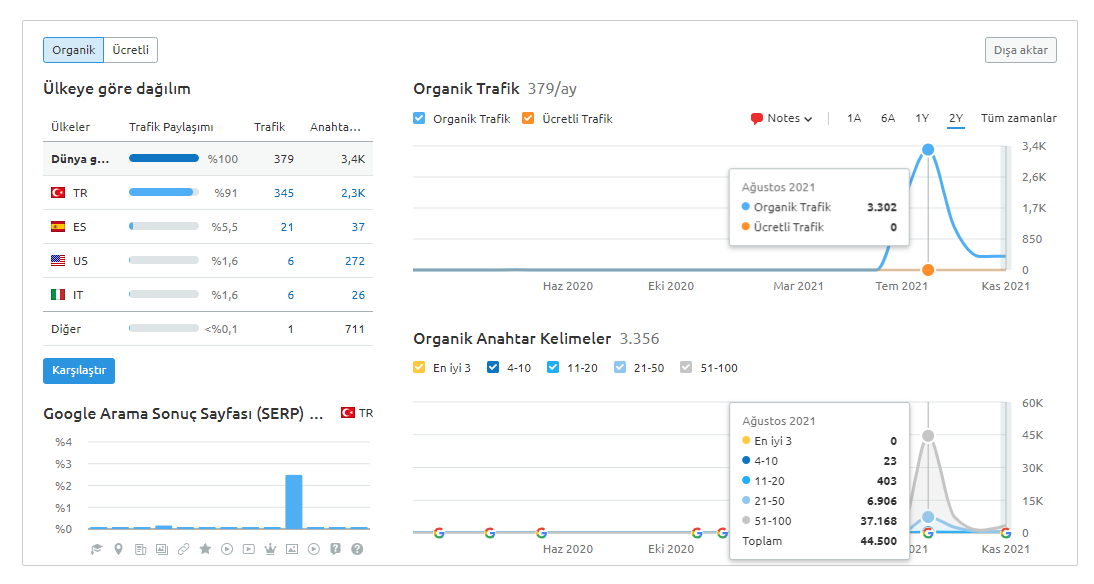Open the ES keywords value 37
1094x584 pixels.
point(358,227)
